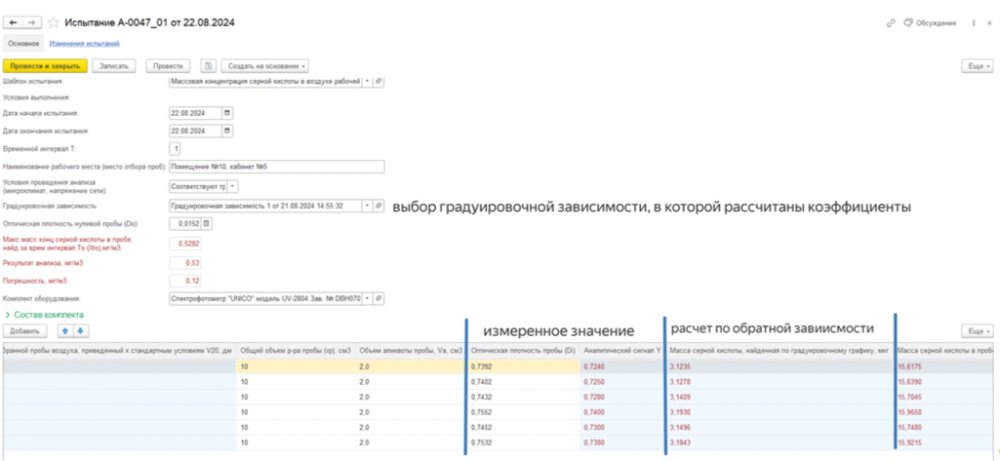Add this test to favorites with the star
The width and height of the screenshot is (1000, 461).
pos(53,21)
